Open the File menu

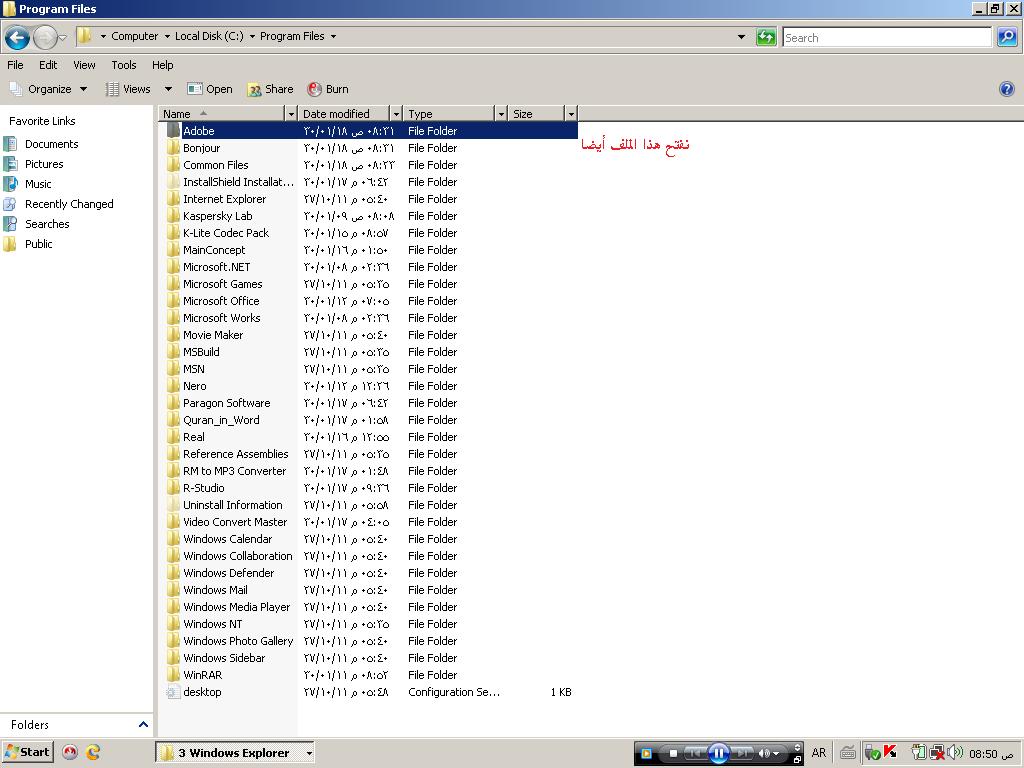tap(15, 65)
